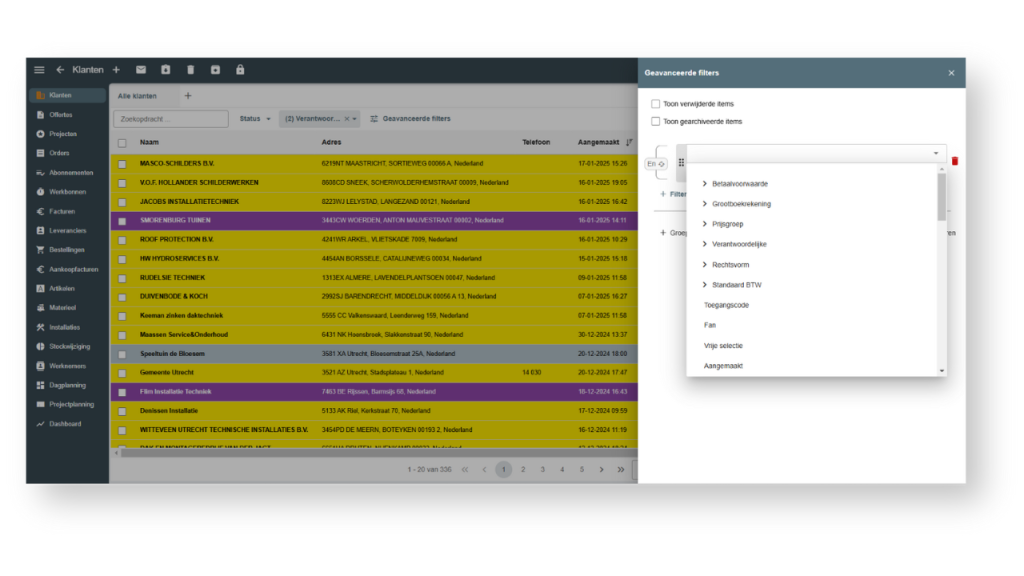The width and height of the screenshot is (1024, 576).
Task: Click the Zoekopdracht search field
Action: point(171,119)
